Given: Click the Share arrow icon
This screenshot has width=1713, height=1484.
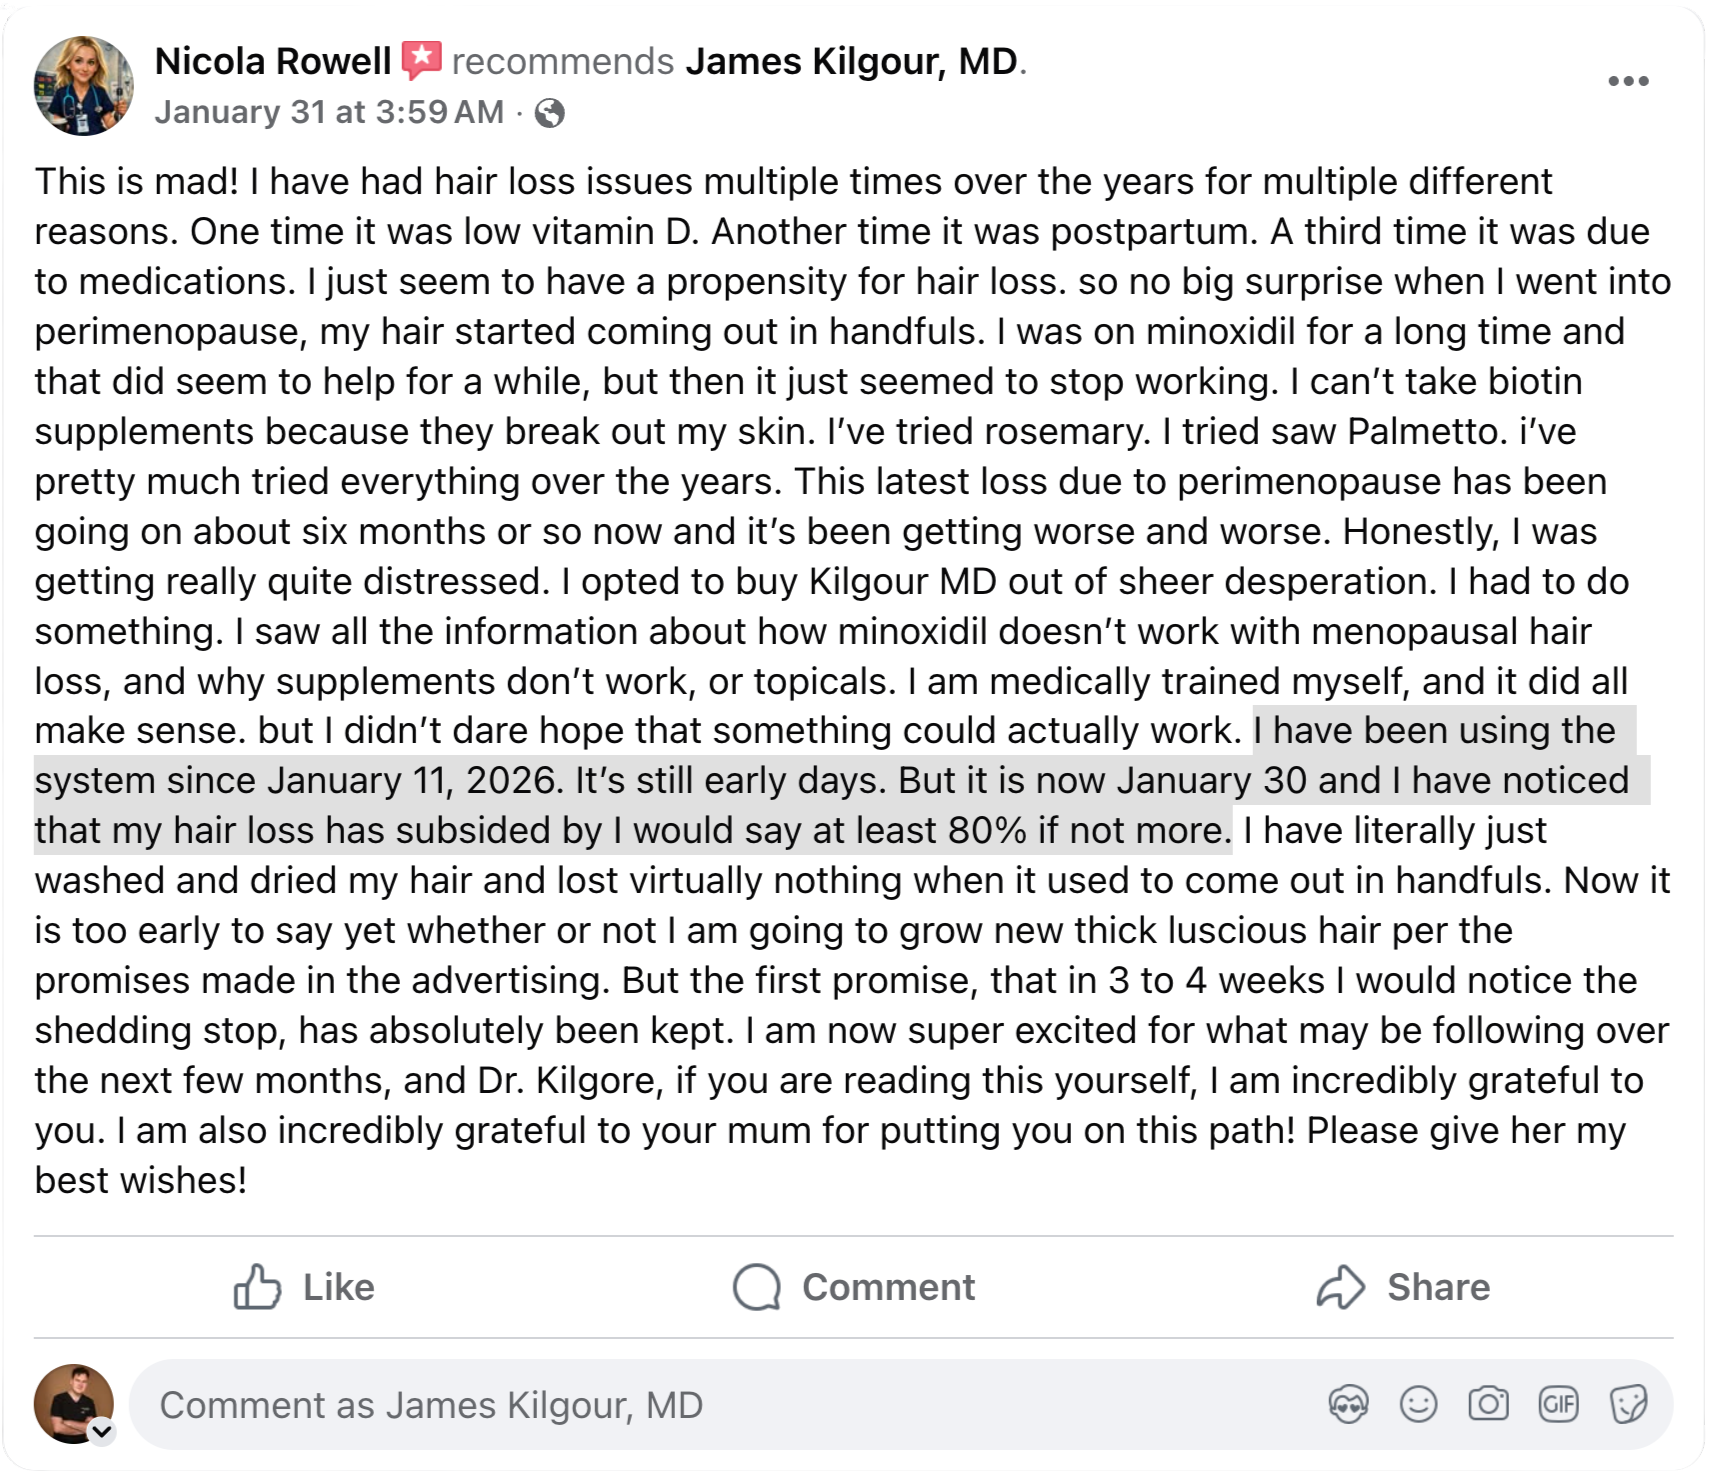Looking at the screenshot, I should (x=1341, y=1287).
